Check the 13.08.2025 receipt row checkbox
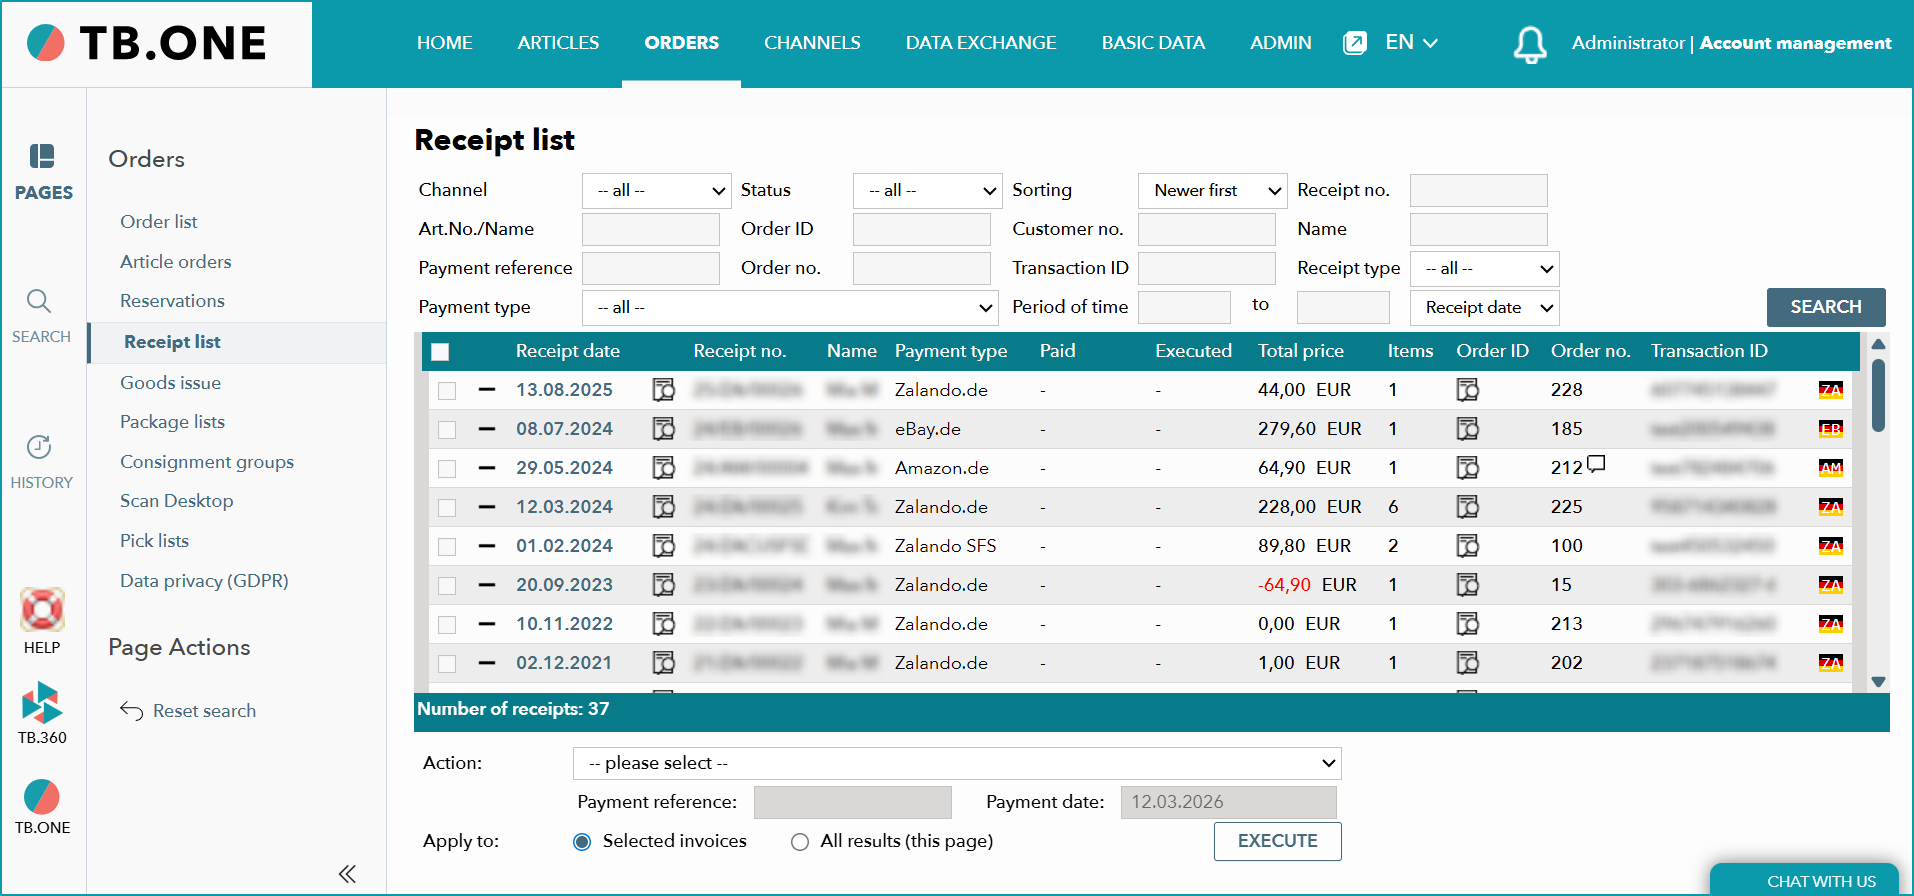 click(x=447, y=391)
